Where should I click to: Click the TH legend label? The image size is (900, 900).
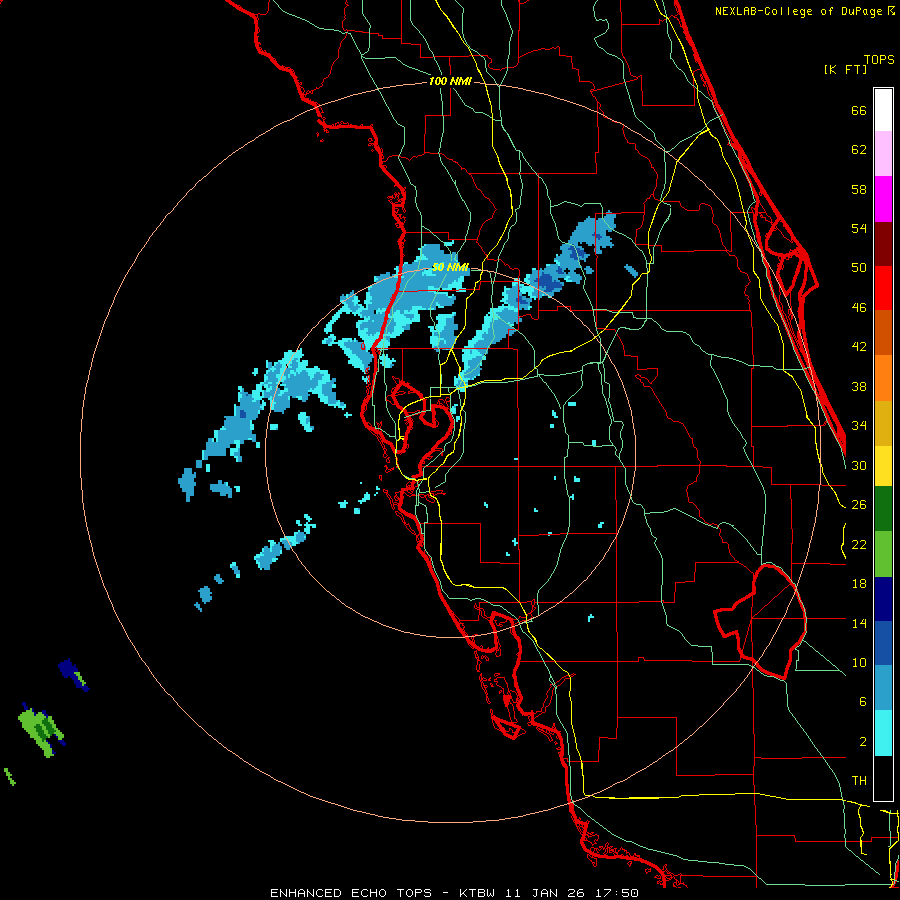(859, 780)
